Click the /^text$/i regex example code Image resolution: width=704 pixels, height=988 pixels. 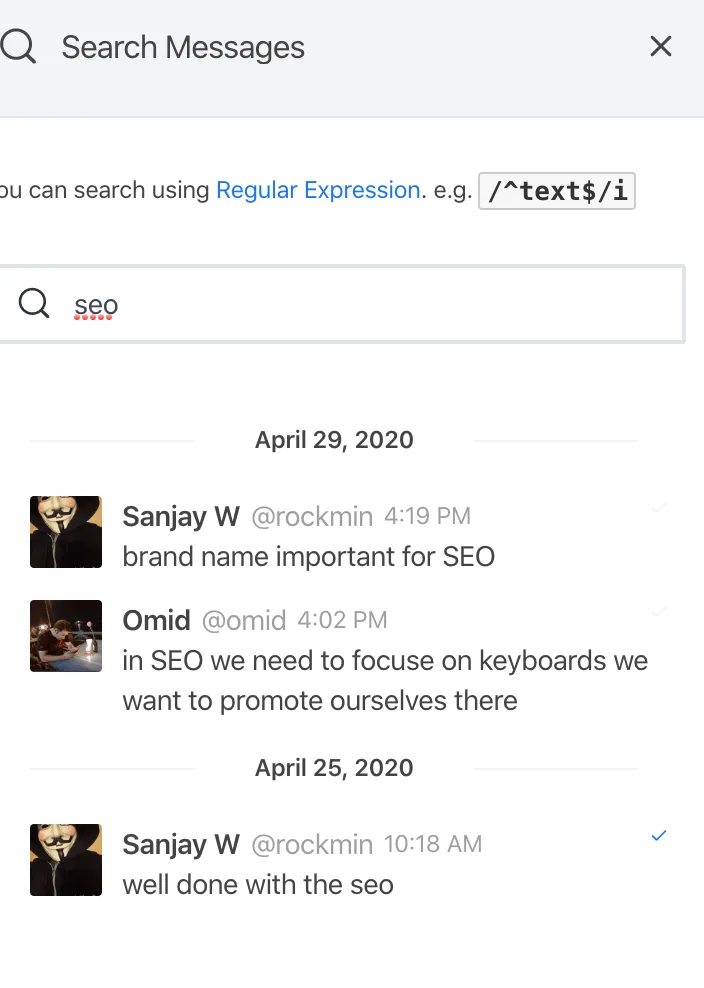[x=557, y=190]
